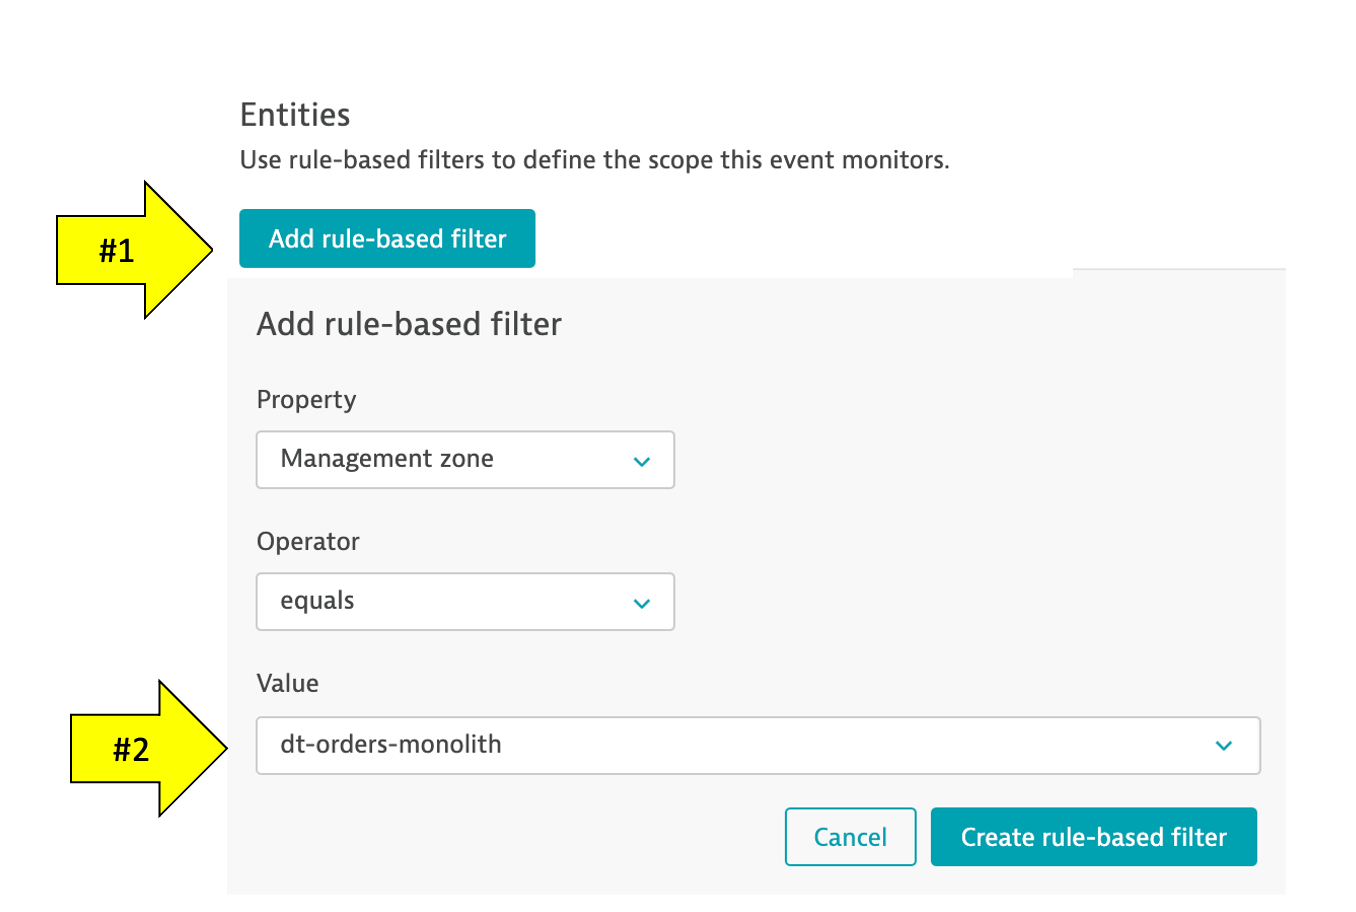Click the 'equals' selected operator text
The image size is (1356, 912).
click(317, 601)
